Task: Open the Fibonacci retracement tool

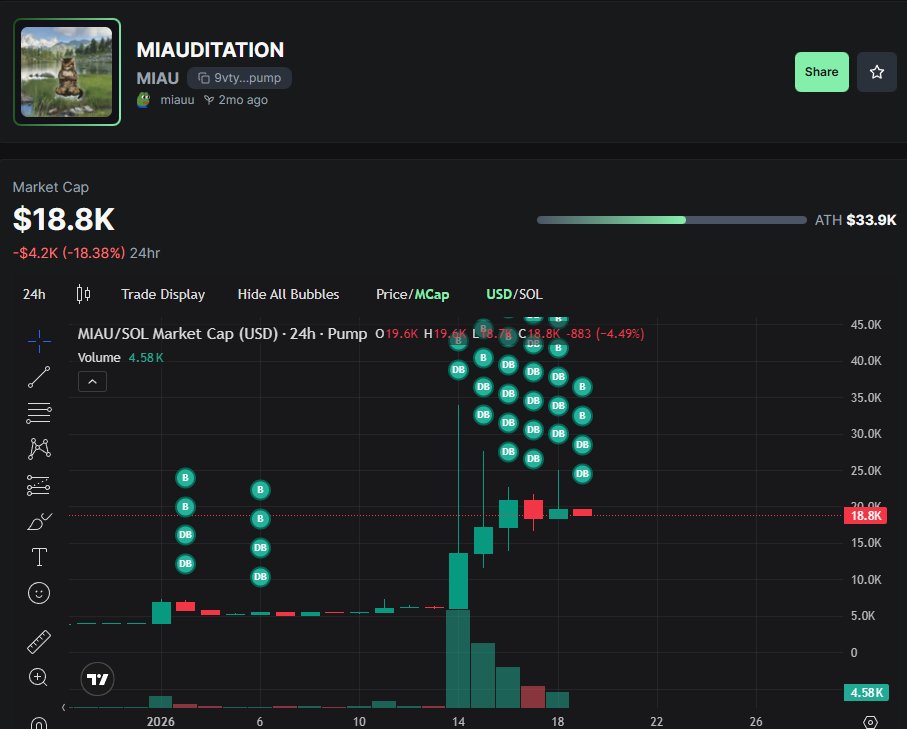Action: pyautogui.click(x=39, y=413)
